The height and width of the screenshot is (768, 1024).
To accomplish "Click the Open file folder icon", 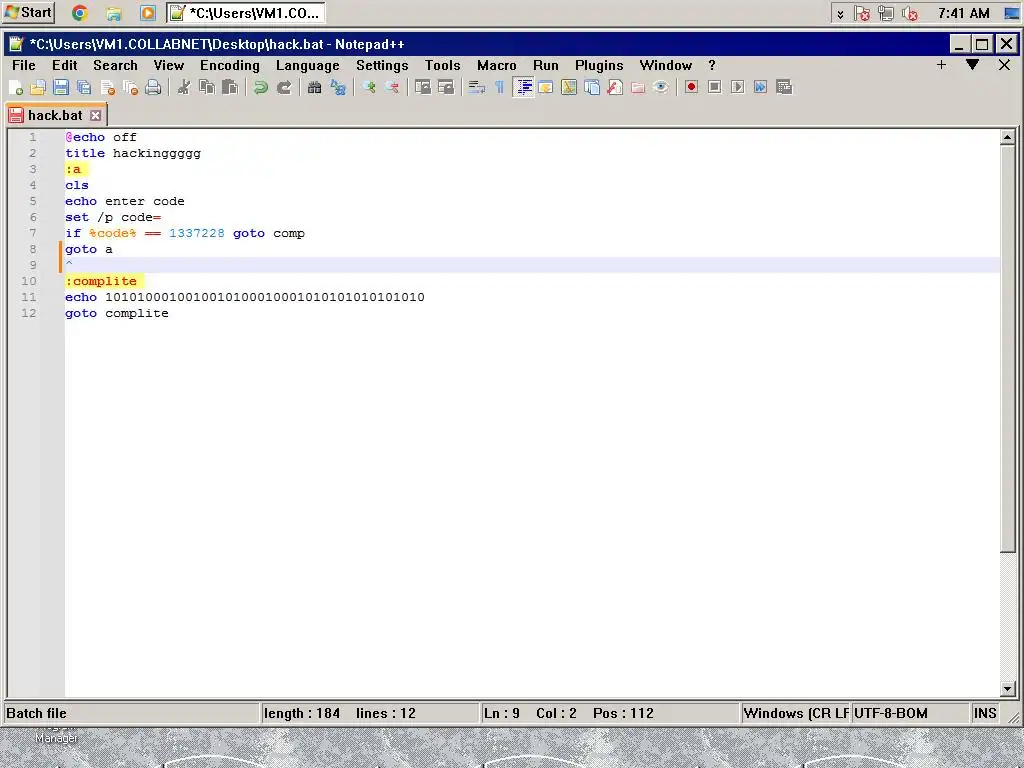I will [39, 88].
